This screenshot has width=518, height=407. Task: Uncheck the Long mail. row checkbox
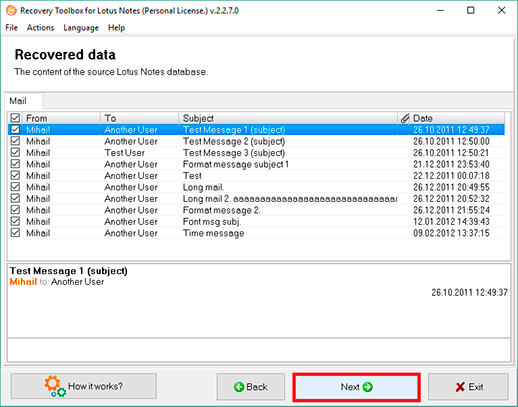(15, 187)
